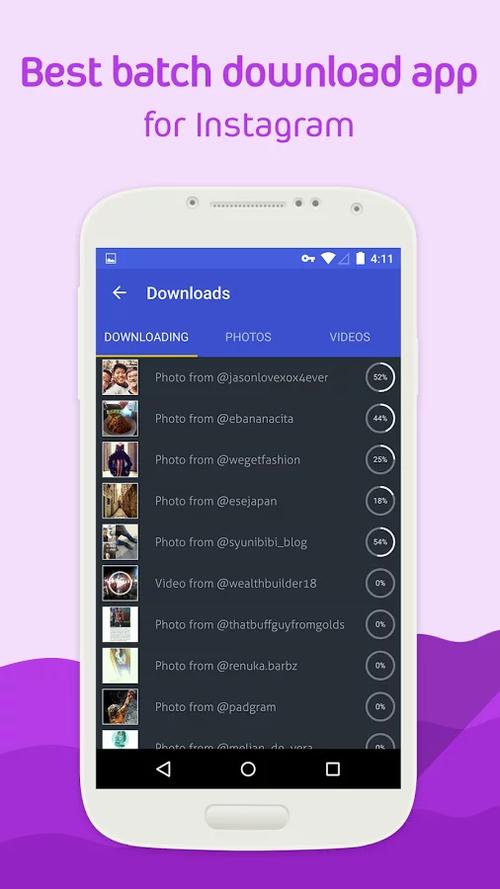Tap the Android home circle button
Screen dimensions: 500x889
coord(248,769)
